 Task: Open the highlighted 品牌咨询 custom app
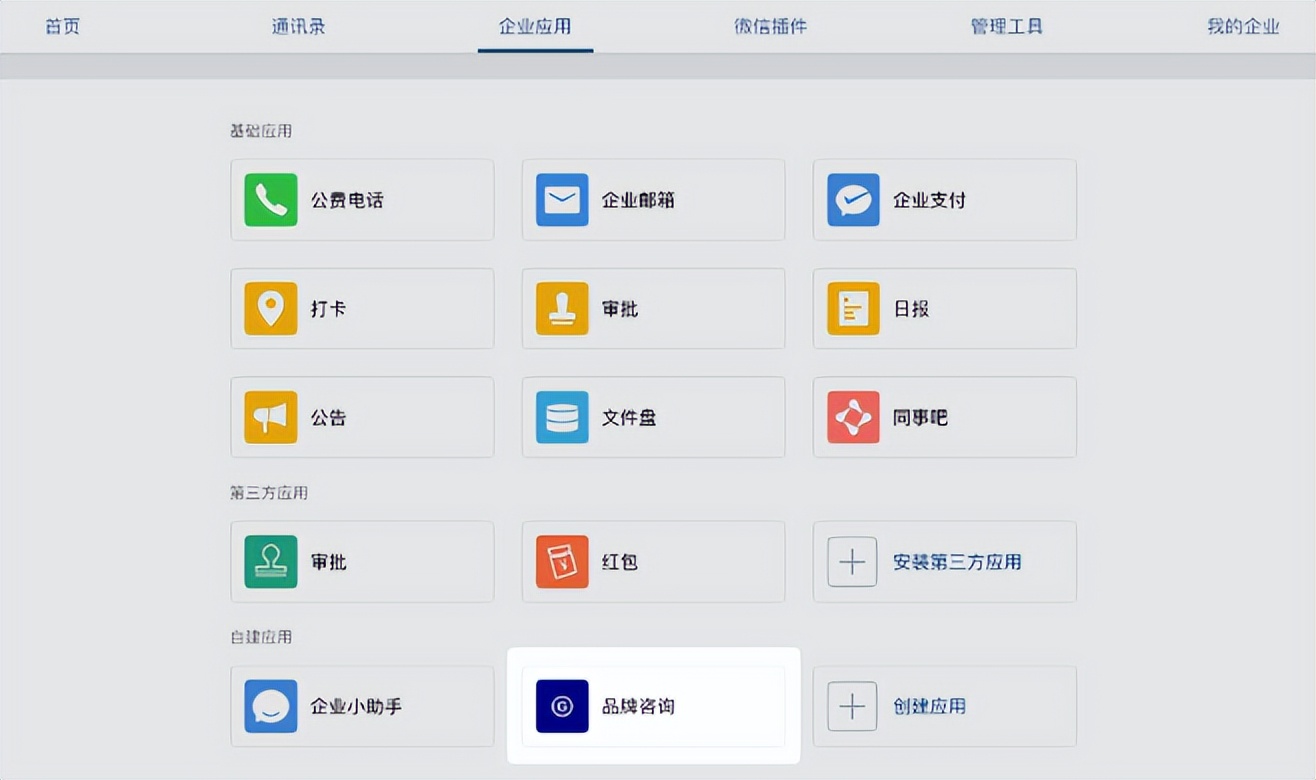[x=653, y=706]
